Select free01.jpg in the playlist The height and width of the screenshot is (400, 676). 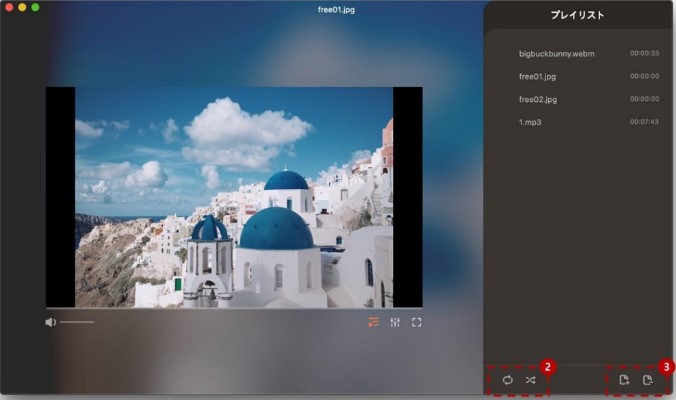pos(538,76)
